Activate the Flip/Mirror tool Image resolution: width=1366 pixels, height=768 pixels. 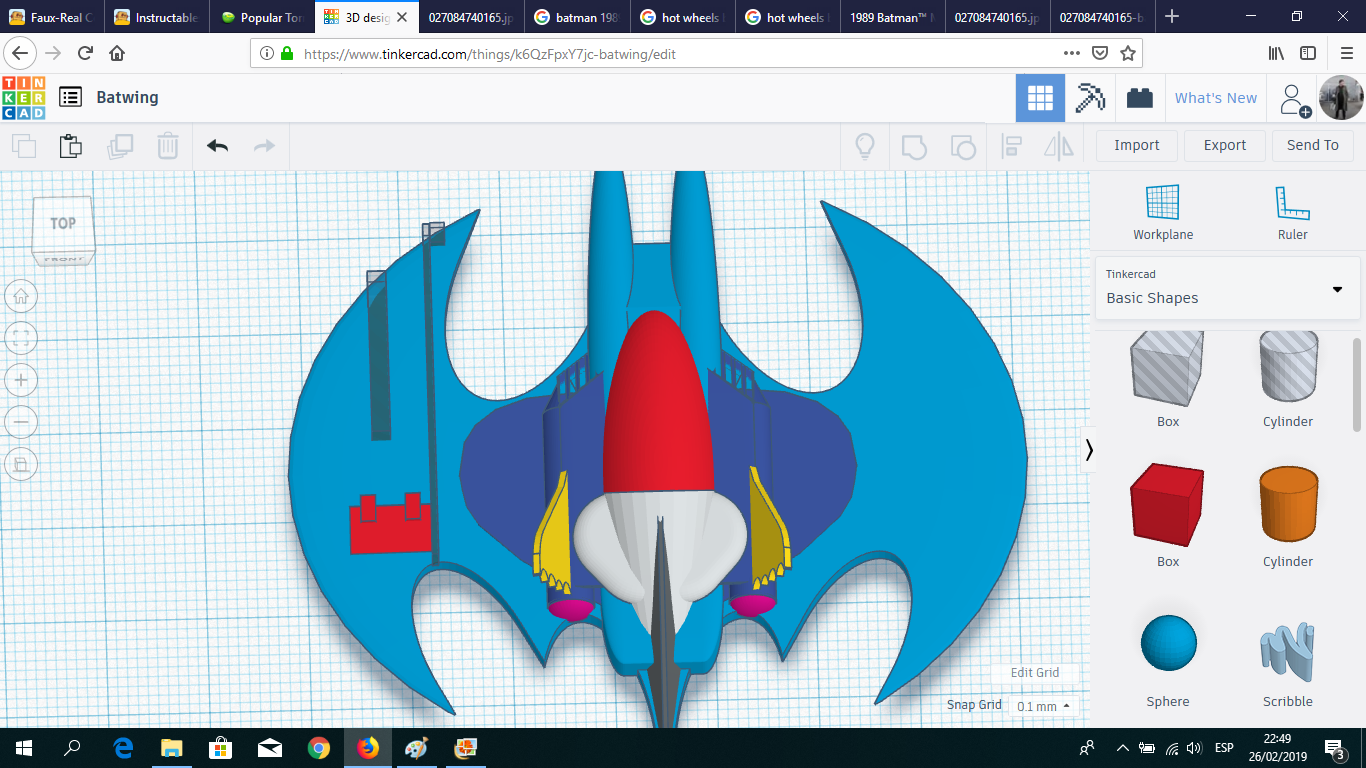pyautogui.click(x=1059, y=146)
